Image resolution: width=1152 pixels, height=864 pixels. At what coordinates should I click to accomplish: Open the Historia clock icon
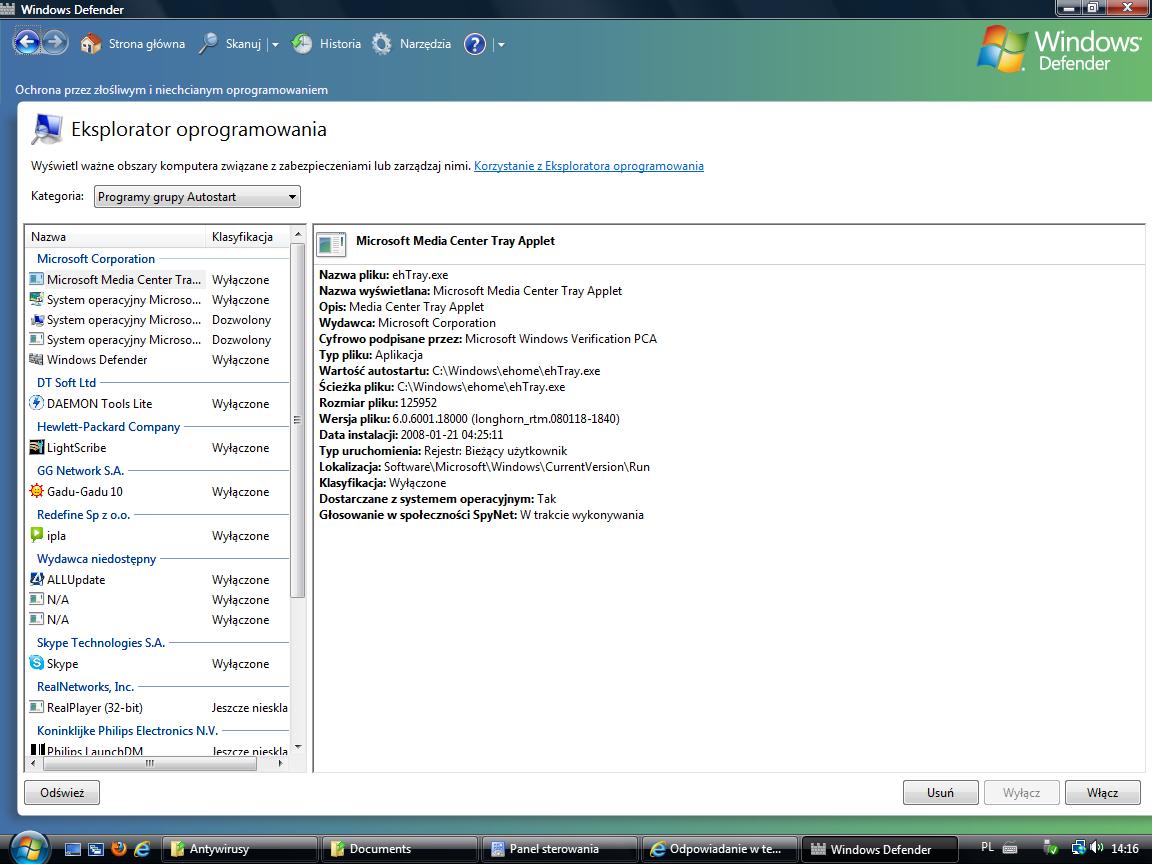click(x=302, y=44)
